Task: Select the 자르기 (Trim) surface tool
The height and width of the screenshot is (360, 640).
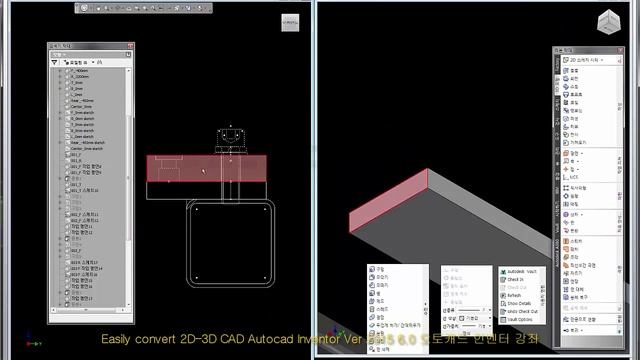Action: click(573, 273)
